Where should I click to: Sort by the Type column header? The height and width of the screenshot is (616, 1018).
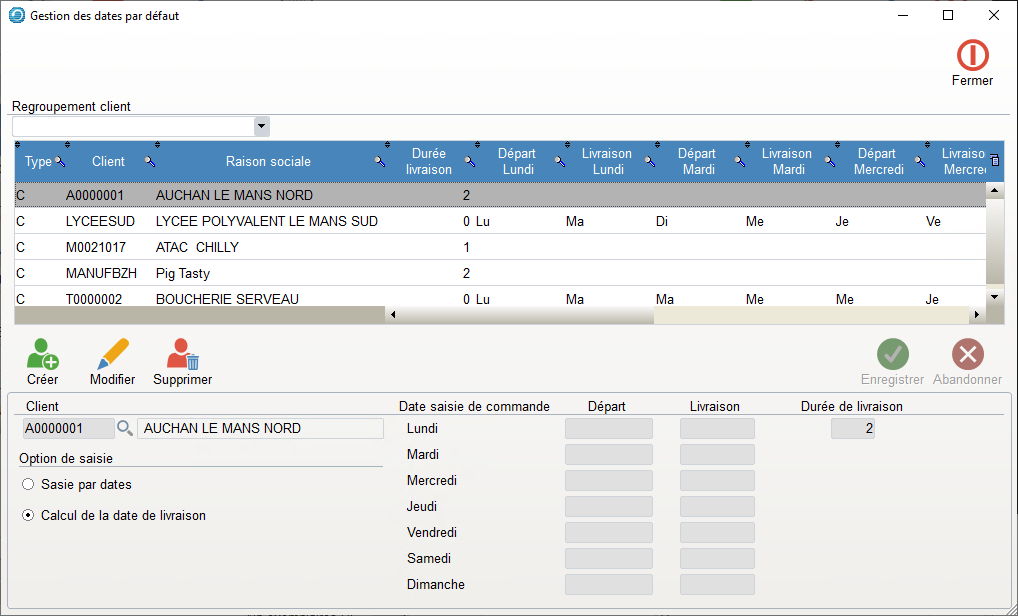pyautogui.click(x=38, y=161)
